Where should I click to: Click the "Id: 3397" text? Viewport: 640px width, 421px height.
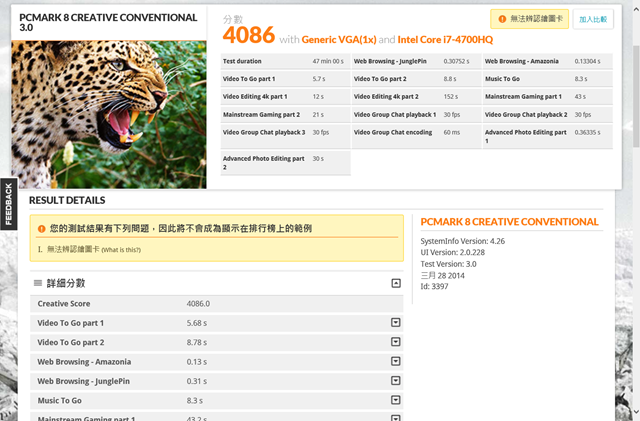point(434,286)
